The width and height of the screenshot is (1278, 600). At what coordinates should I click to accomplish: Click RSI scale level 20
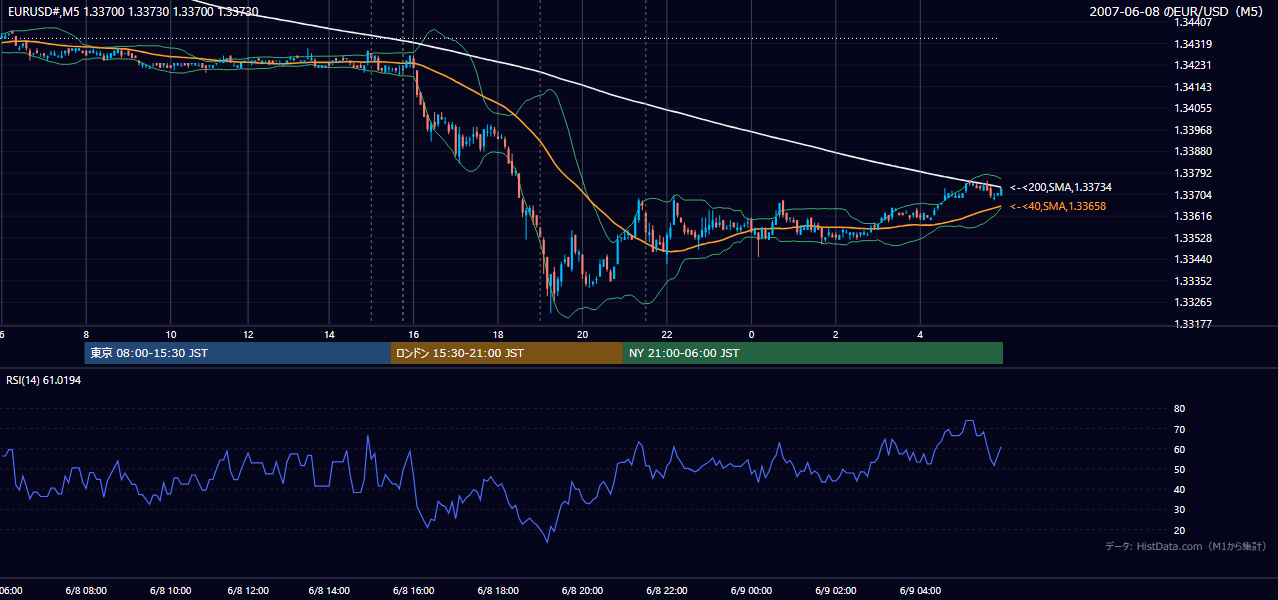pyautogui.click(x=1179, y=530)
